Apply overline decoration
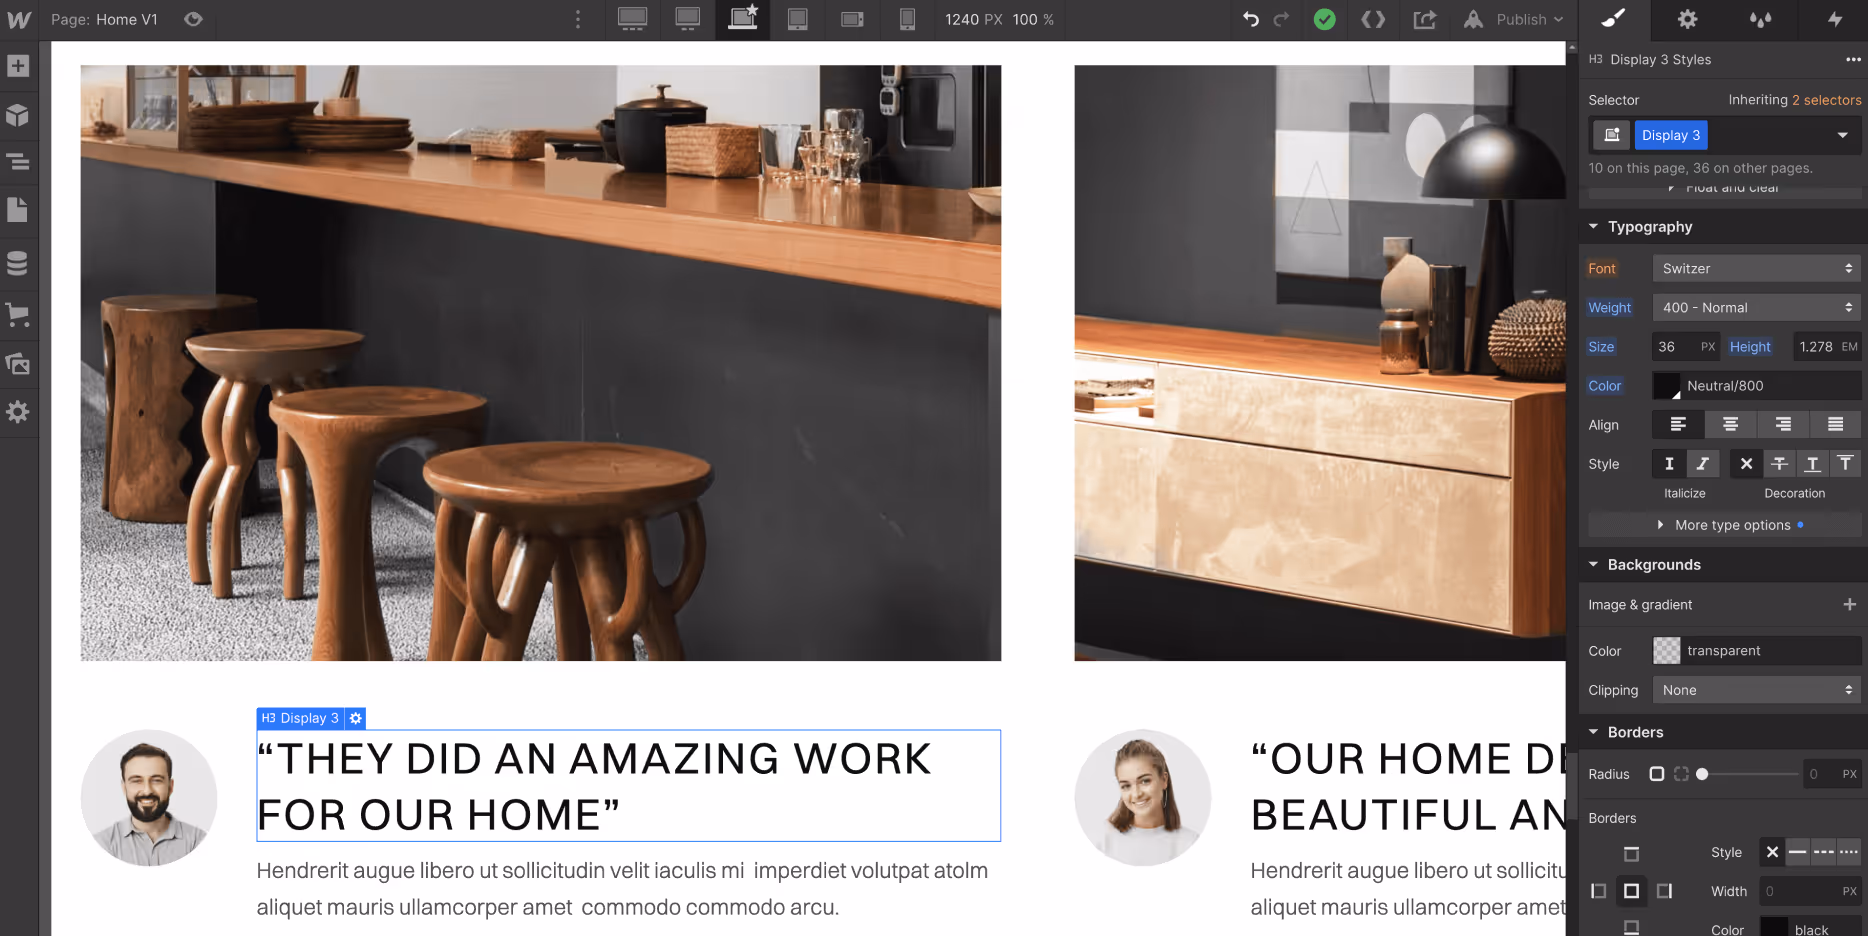1868x936 pixels. [1845, 464]
